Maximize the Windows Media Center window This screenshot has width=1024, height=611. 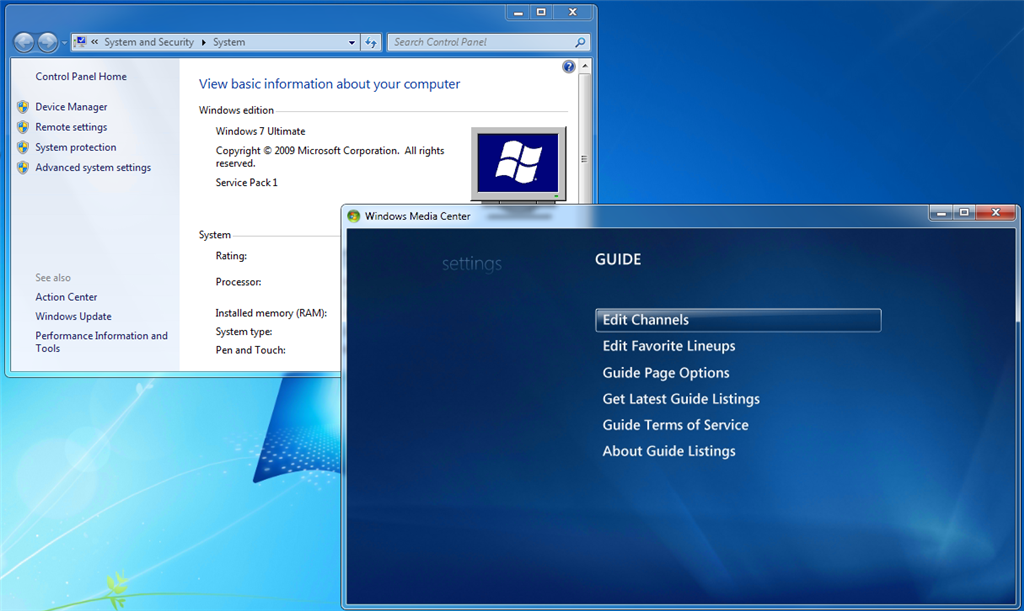pos(964,213)
